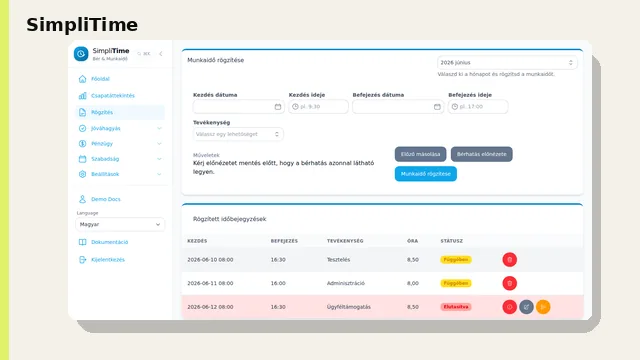This screenshot has width=640, height=360.
Task: Open the sidebar search icon
Action: (x=139, y=53)
